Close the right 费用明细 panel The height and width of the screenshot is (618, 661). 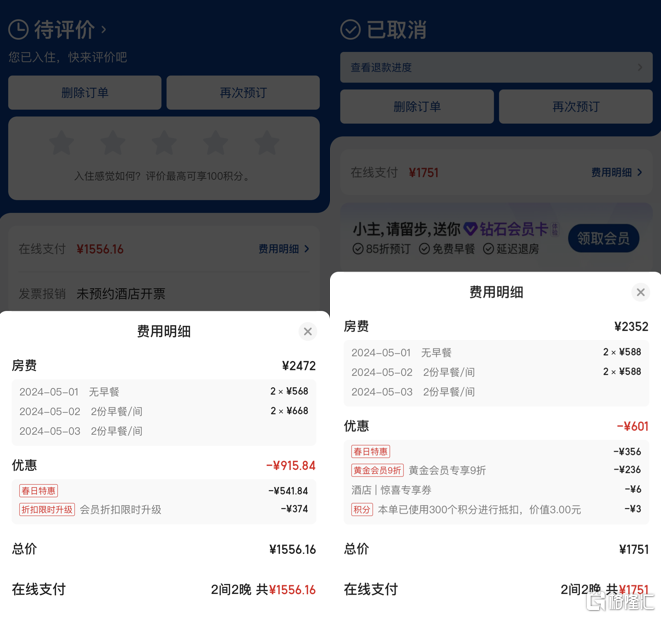click(640, 292)
